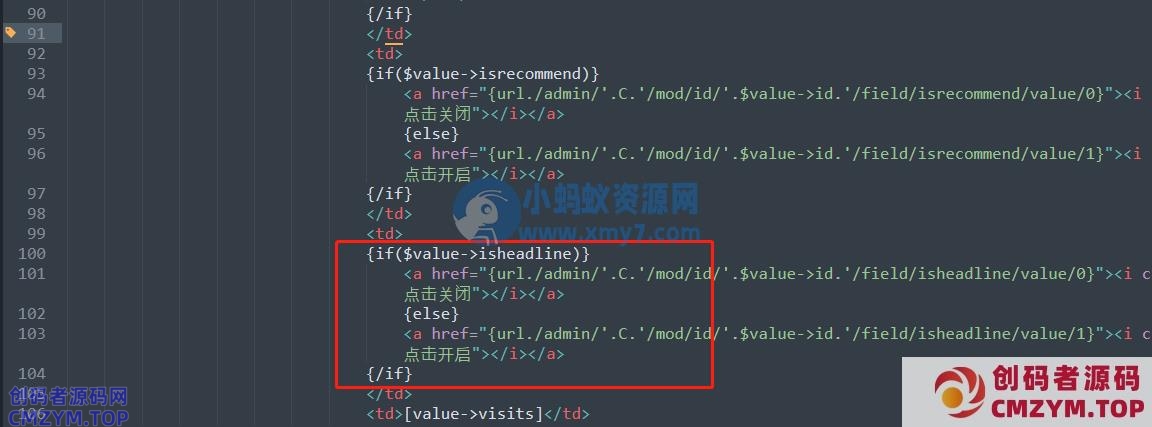Click the orange bookmark icon at line 91
Screen dimensions: 1152x427
point(10,32)
